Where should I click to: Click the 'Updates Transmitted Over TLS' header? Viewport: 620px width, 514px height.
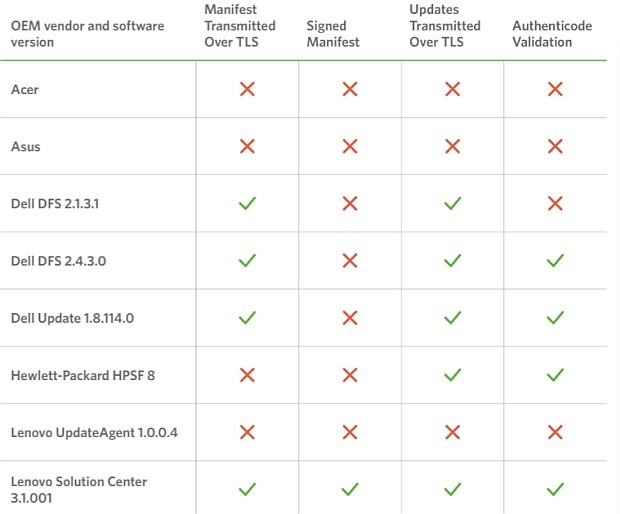coord(445,26)
